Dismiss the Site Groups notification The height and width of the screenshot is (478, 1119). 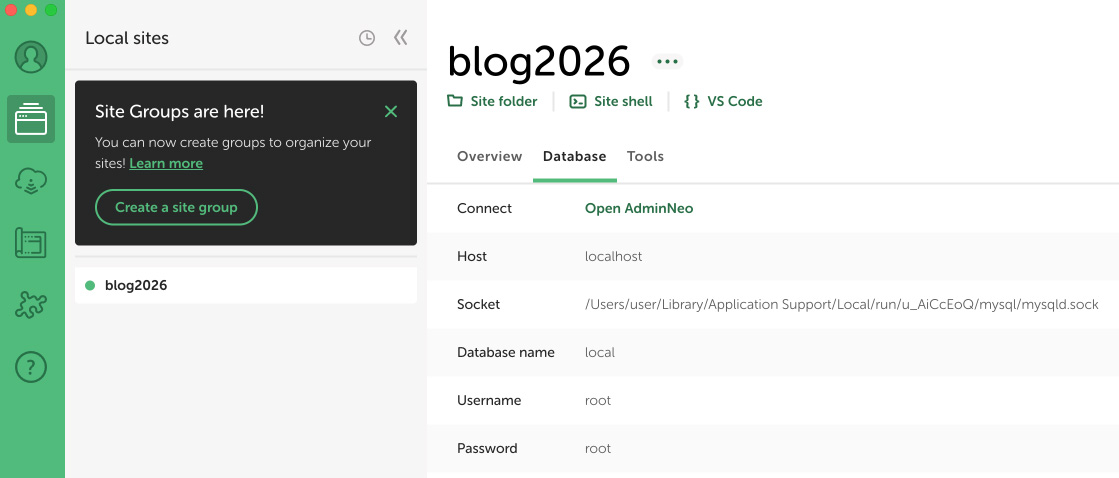[x=391, y=111]
